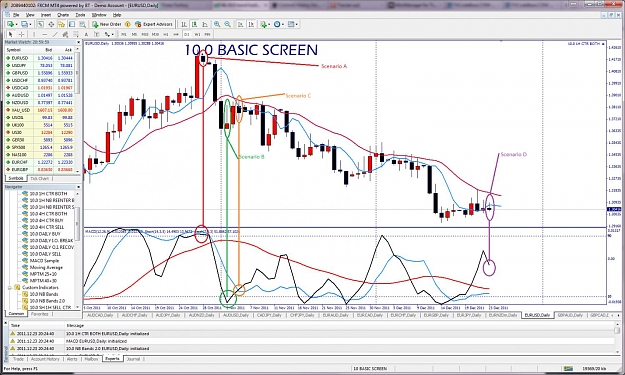Switch chart to bar chart icon
Viewport: 625px width, 375px height.
click(x=184, y=24)
